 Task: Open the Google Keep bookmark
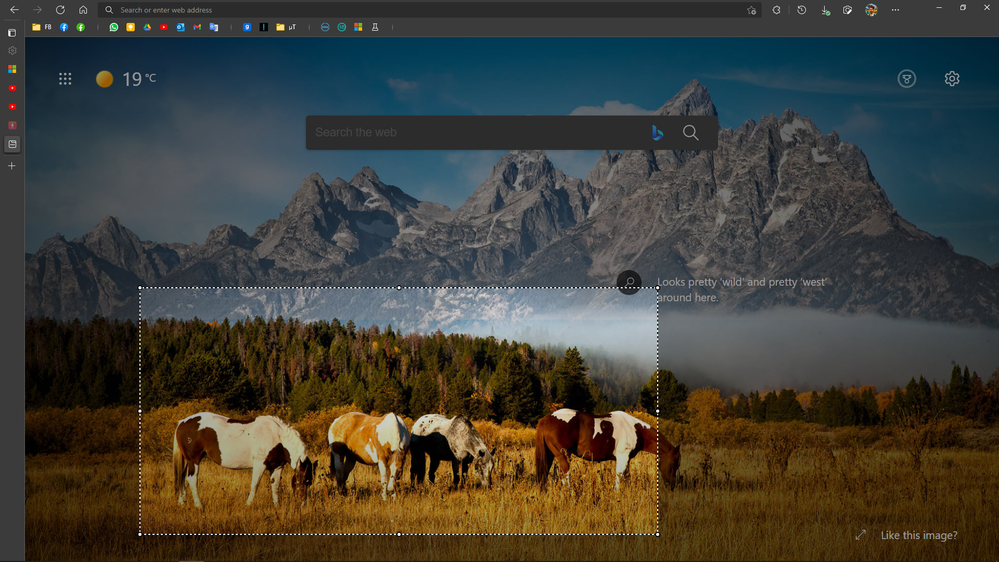(130, 27)
